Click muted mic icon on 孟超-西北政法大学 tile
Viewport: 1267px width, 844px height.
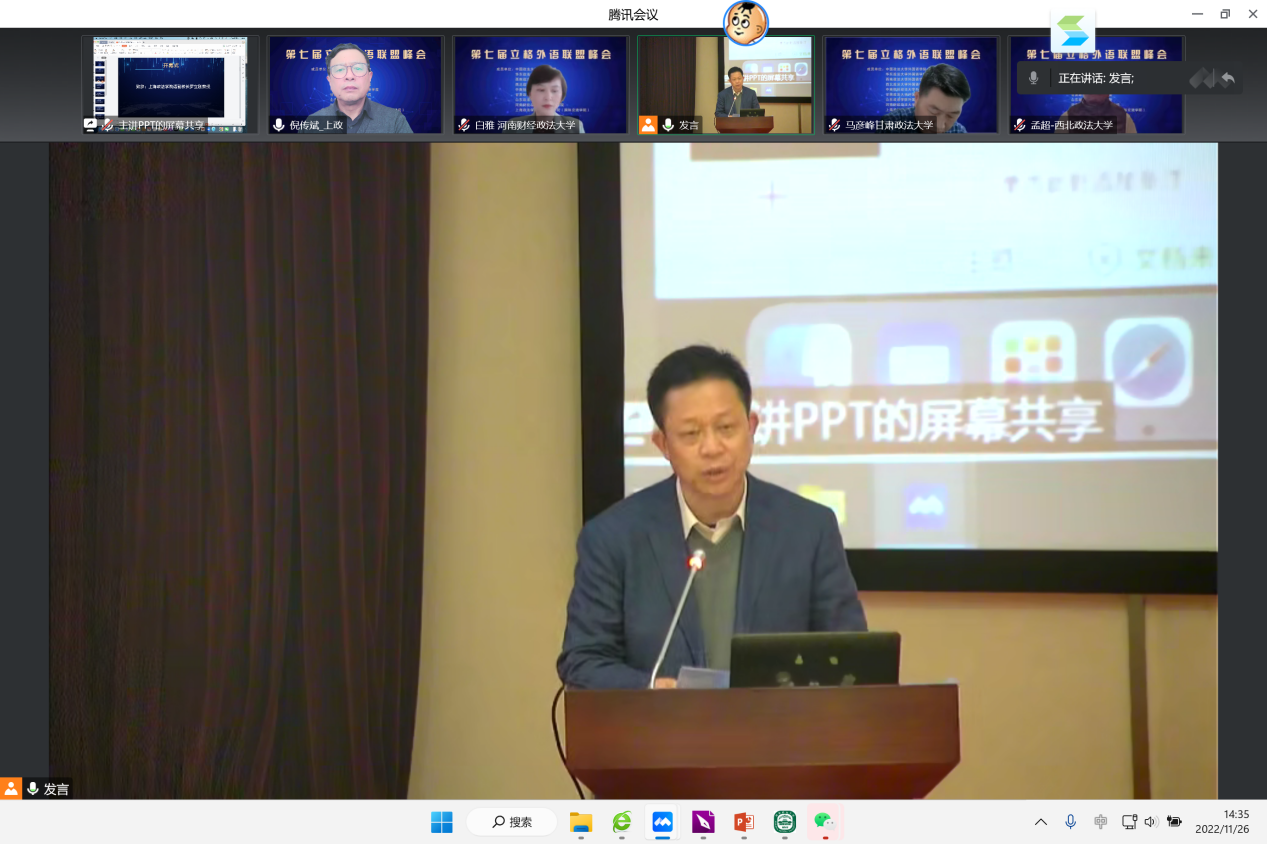[1019, 125]
